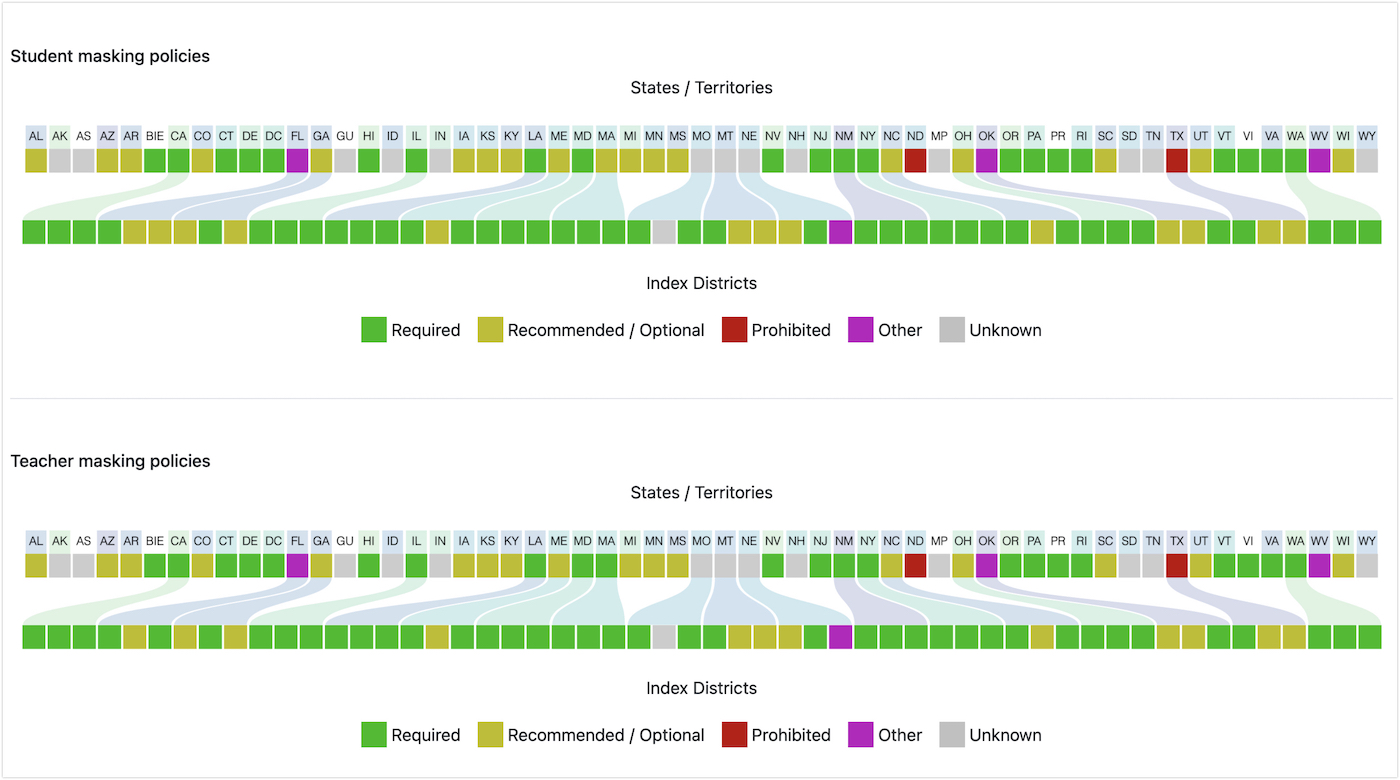Screen dimensions: 1400x780
Task: Click Florida's purple square in Student masking chart
Action: (x=297, y=160)
